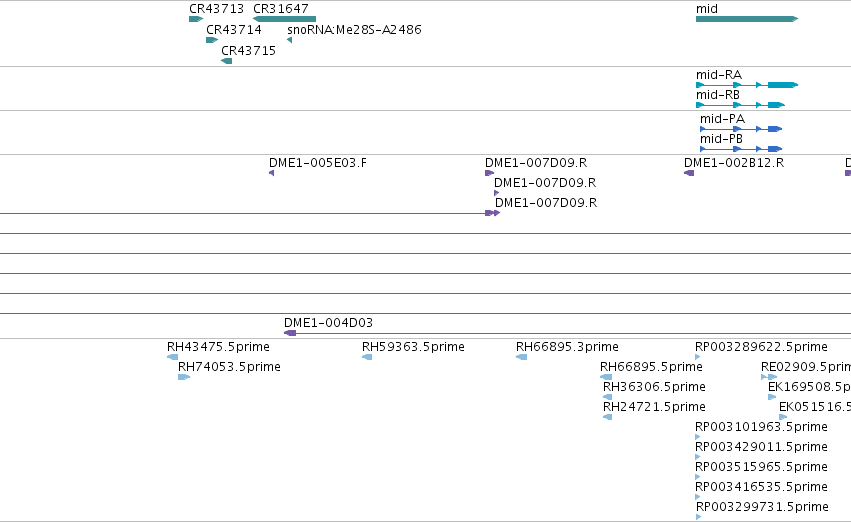
Task: Click the RE02909.5prime EST
Action: (769, 377)
